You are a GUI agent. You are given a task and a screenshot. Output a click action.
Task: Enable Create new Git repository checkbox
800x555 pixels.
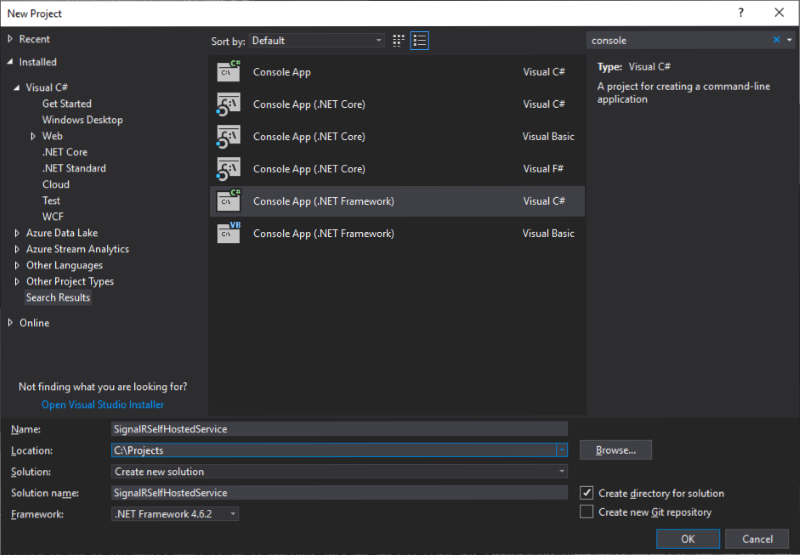coord(587,512)
